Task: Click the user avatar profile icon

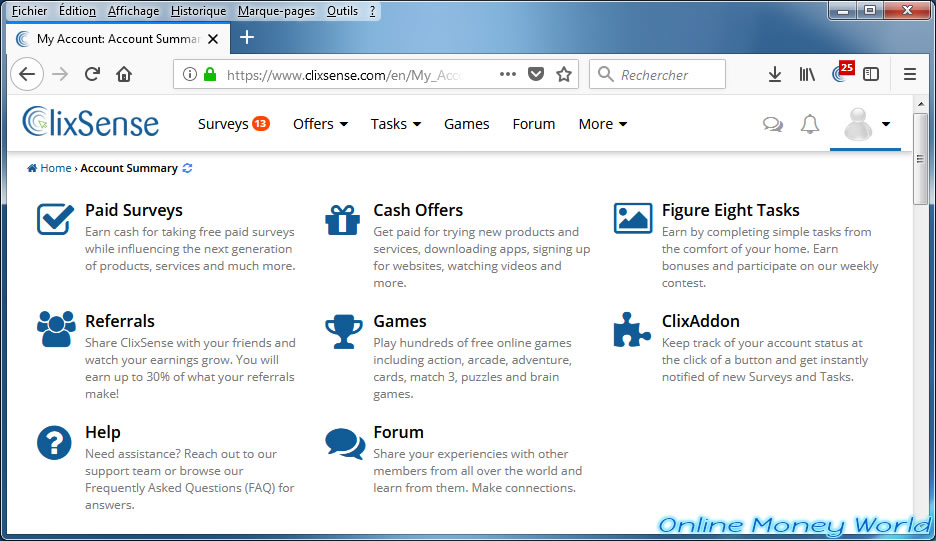Action: pos(858,124)
